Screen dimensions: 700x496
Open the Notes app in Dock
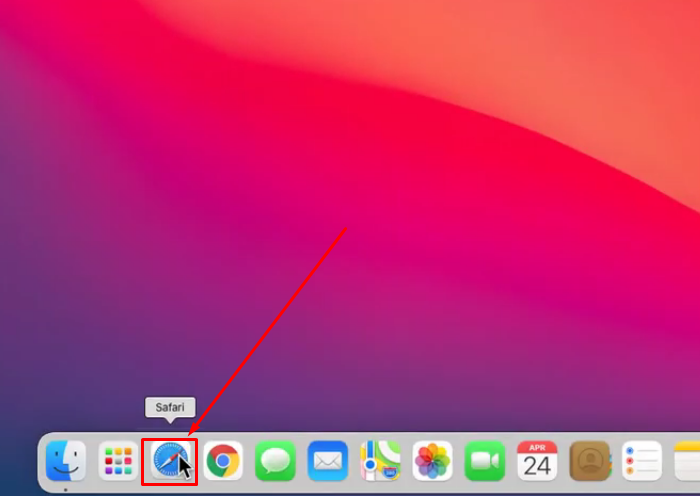pos(688,461)
